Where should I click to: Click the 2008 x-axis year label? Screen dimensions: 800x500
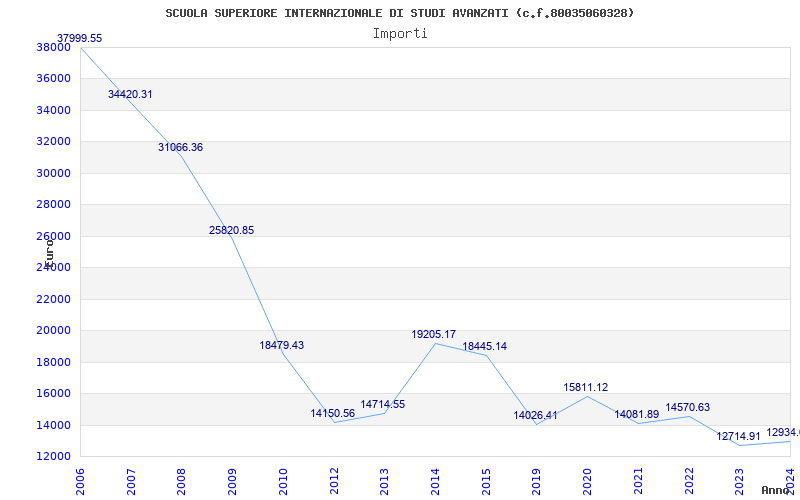point(182,481)
